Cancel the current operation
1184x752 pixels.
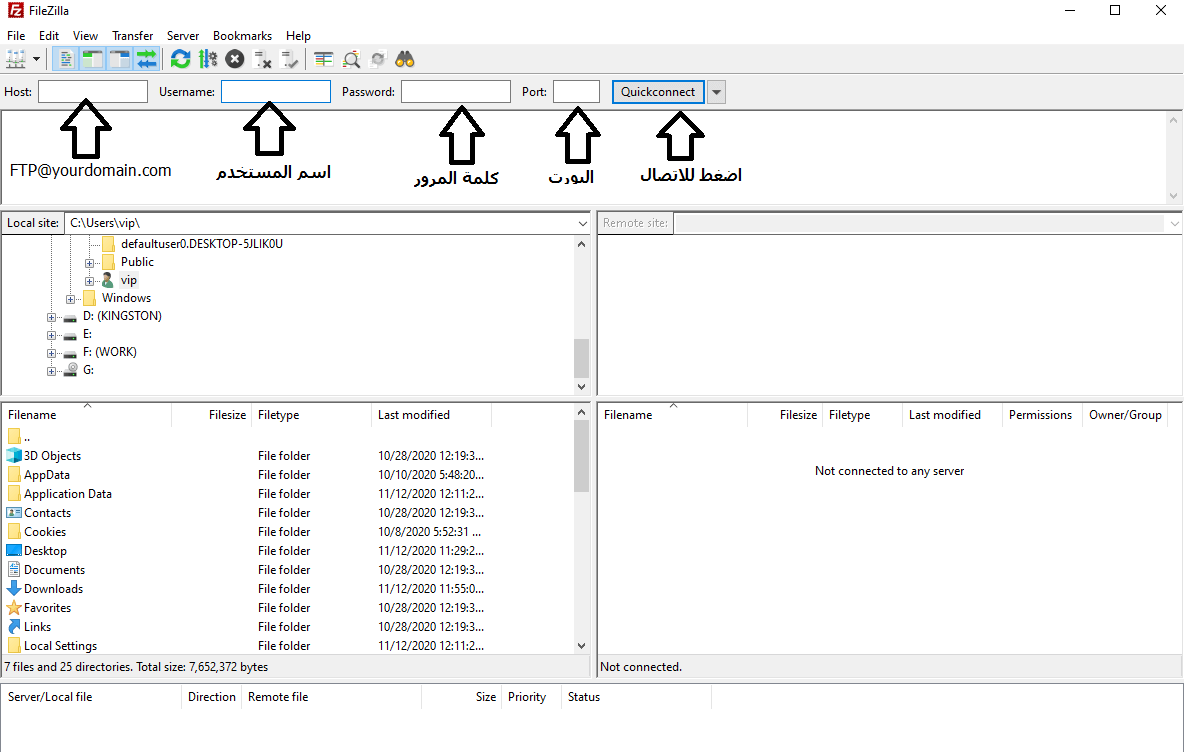[235, 59]
